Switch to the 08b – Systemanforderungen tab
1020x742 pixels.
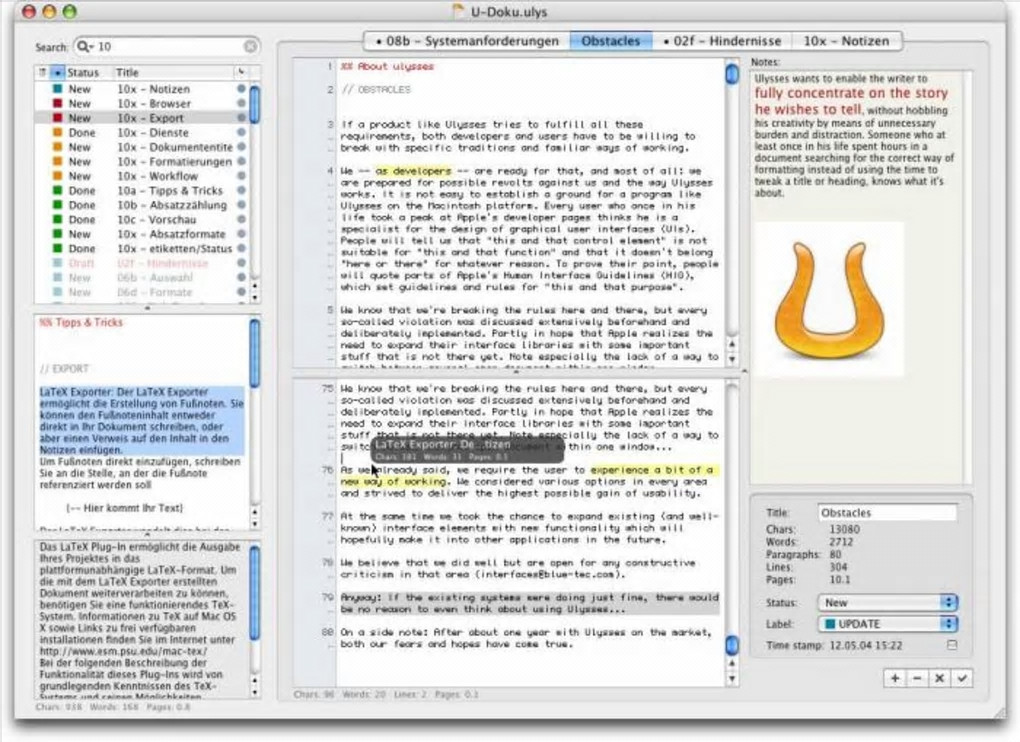(467, 41)
